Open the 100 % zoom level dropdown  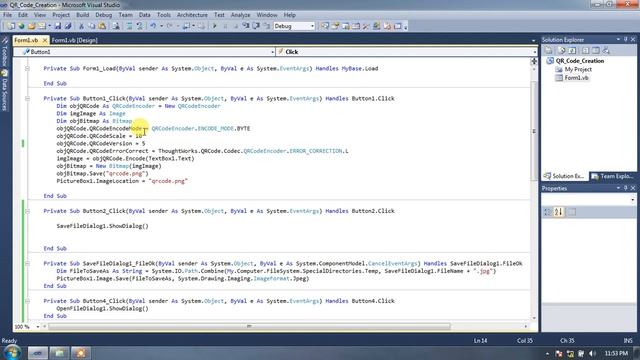38,327
